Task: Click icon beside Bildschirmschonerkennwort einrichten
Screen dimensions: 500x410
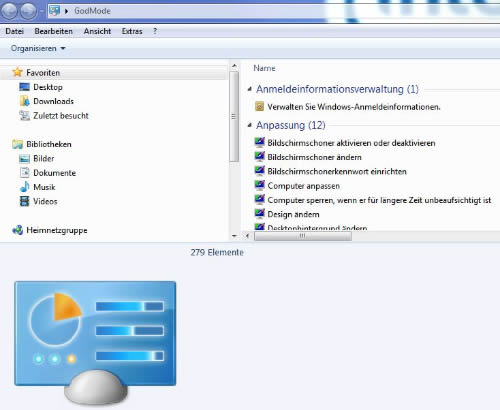Action: (259, 171)
